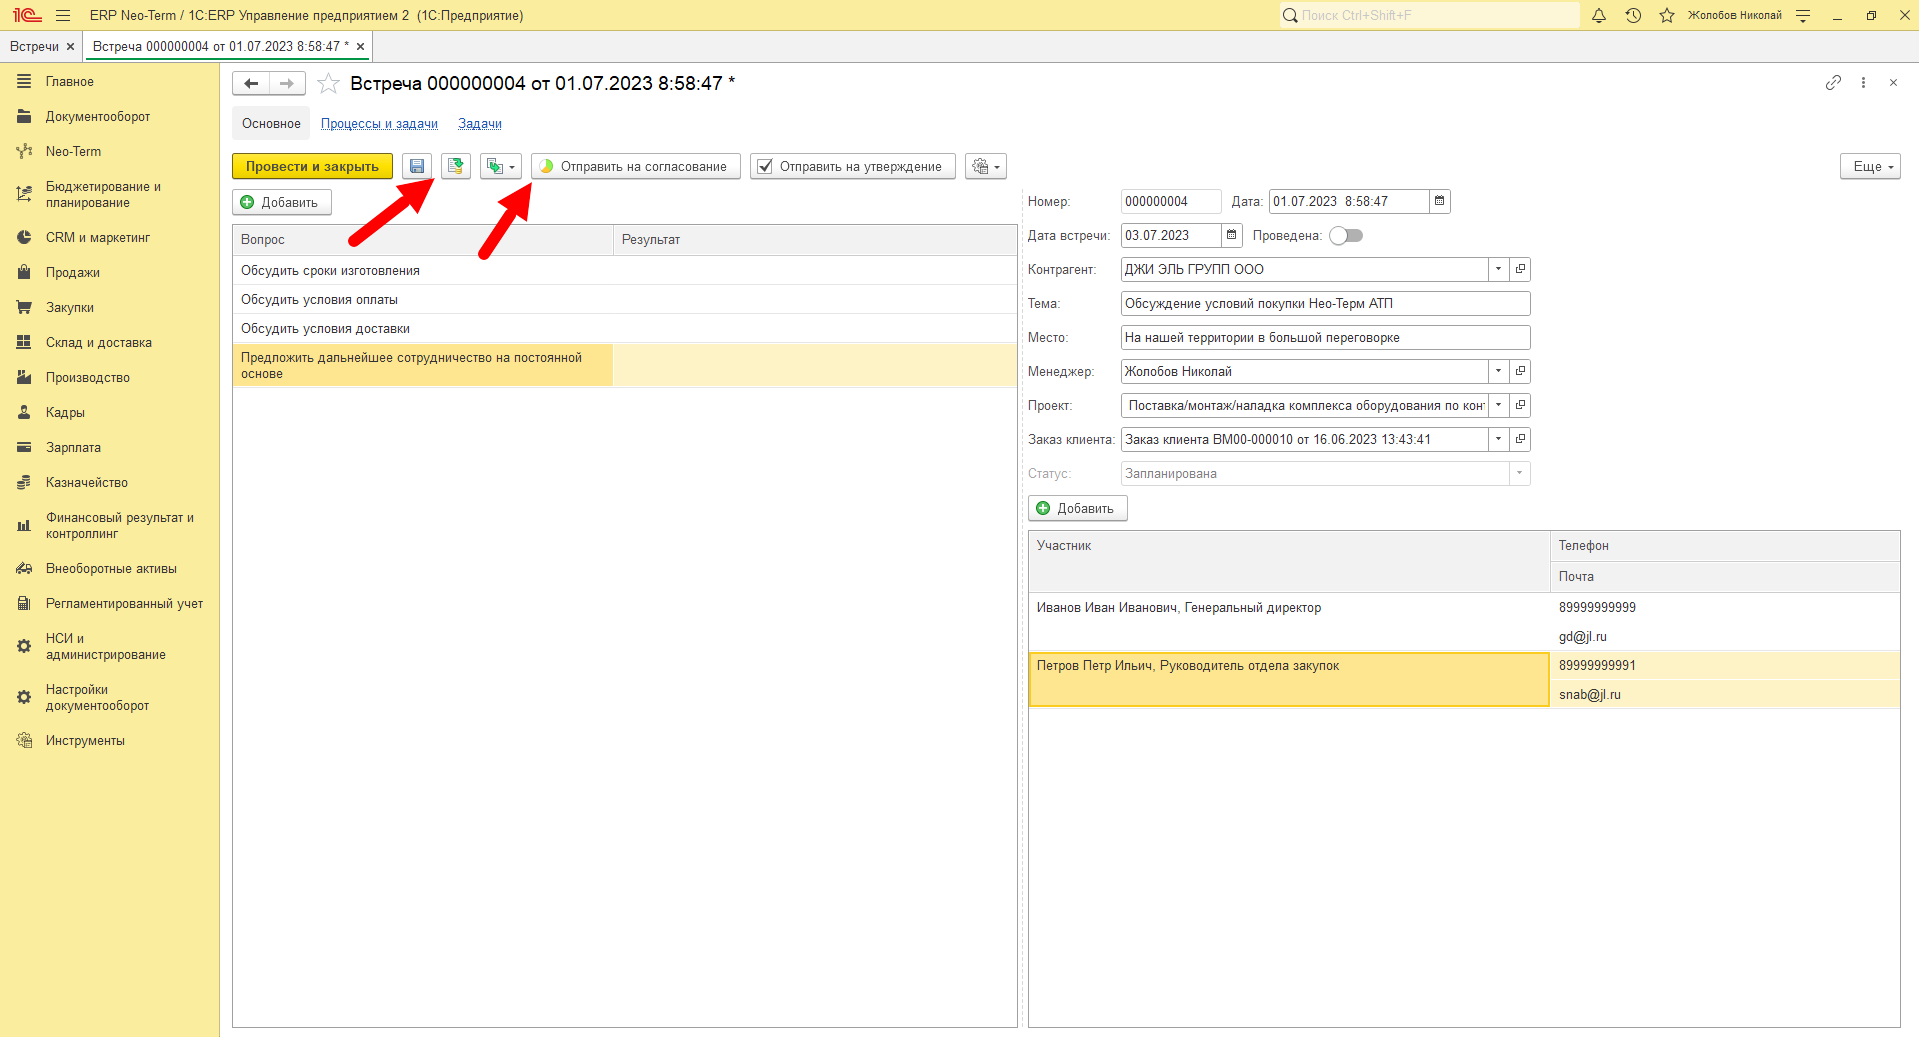The image size is (1919, 1037).
Task: Open the vertical three-dot form menu
Action: 1863,83
